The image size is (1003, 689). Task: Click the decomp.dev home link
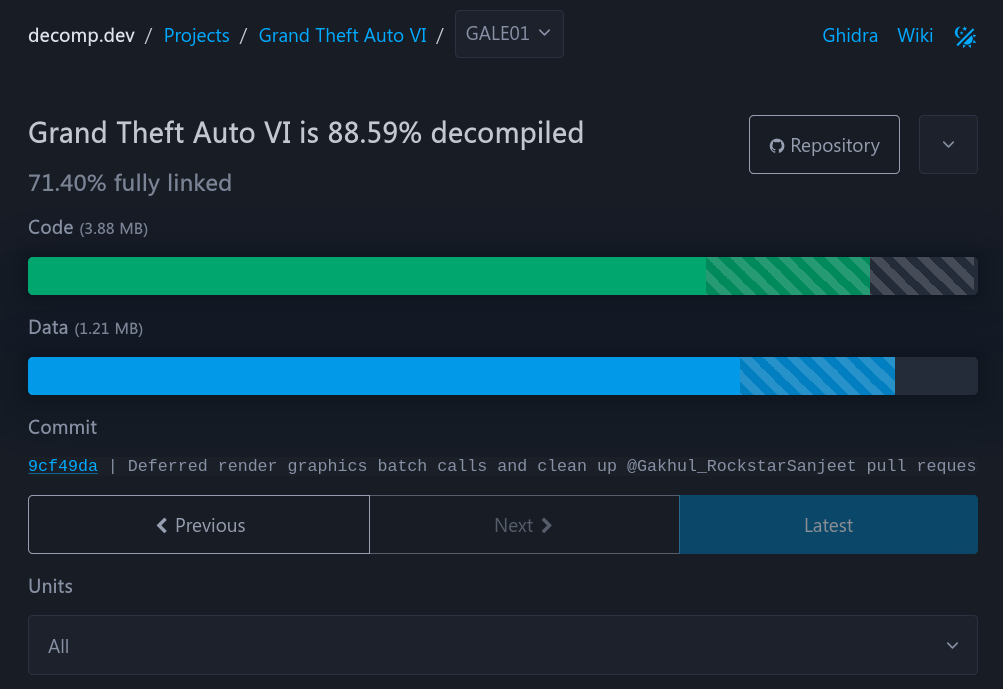pos(81,35)
